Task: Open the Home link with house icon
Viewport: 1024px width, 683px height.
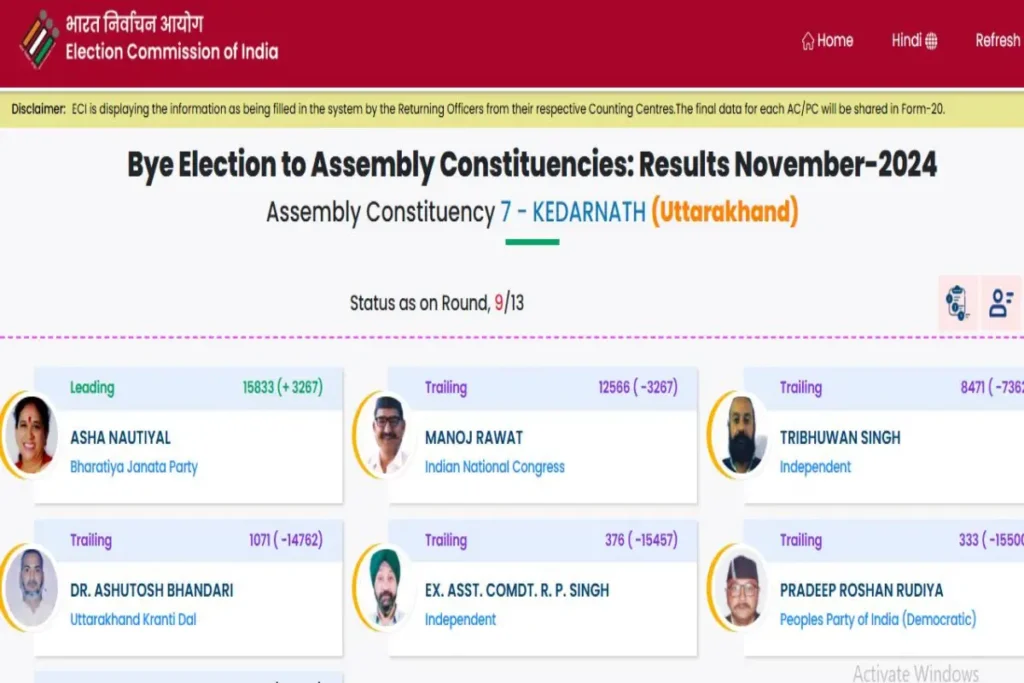Action: [x=827, y=40]
